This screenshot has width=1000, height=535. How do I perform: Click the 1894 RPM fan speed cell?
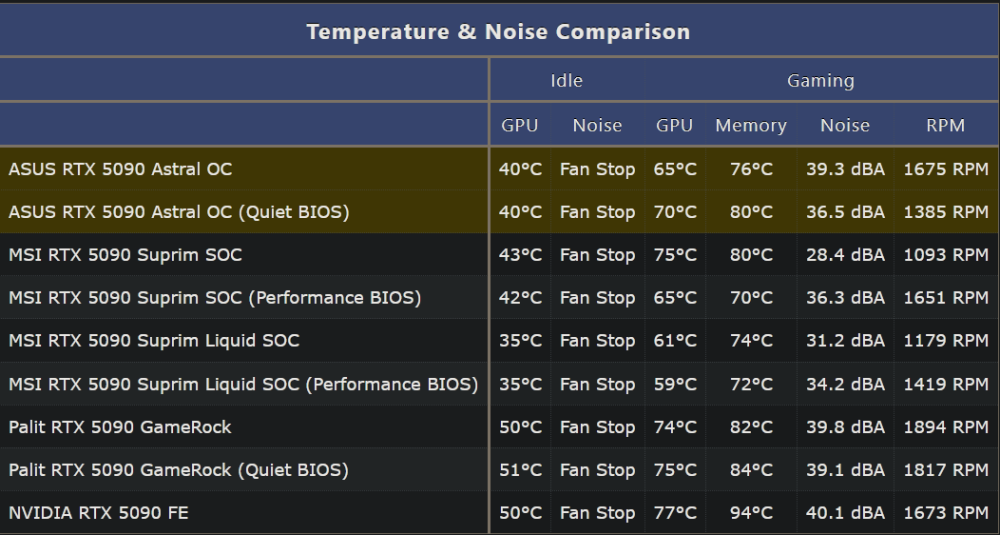point(946,427)
